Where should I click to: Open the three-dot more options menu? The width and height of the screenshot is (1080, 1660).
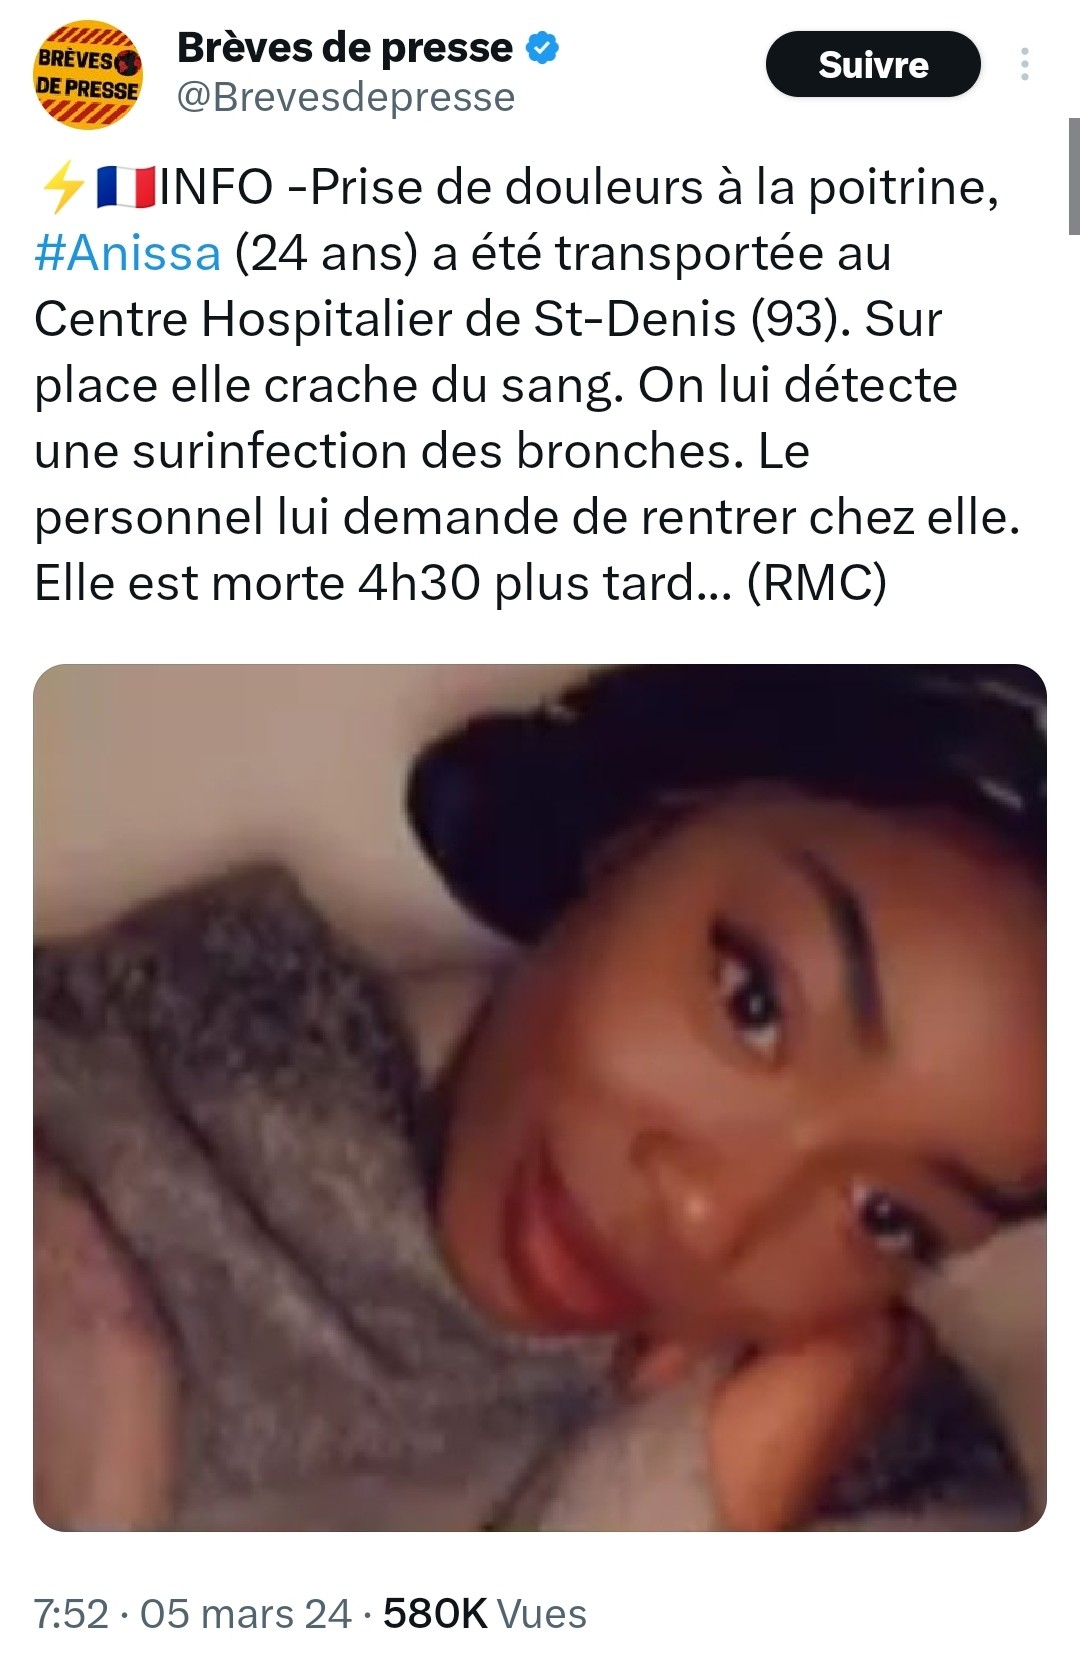1024,64
